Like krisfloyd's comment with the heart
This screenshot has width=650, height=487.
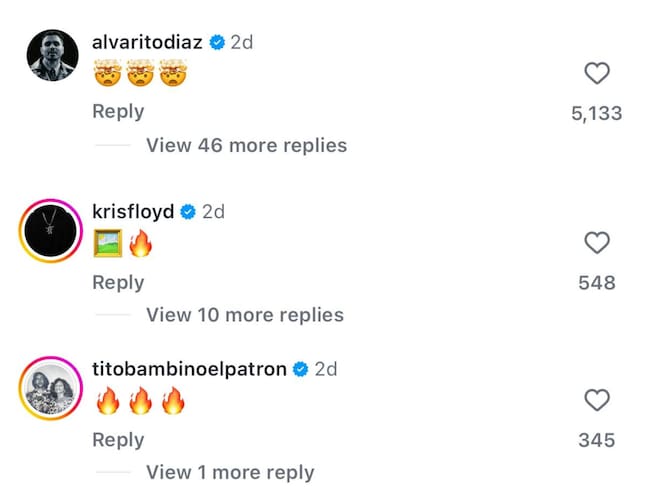coord(596,243)
